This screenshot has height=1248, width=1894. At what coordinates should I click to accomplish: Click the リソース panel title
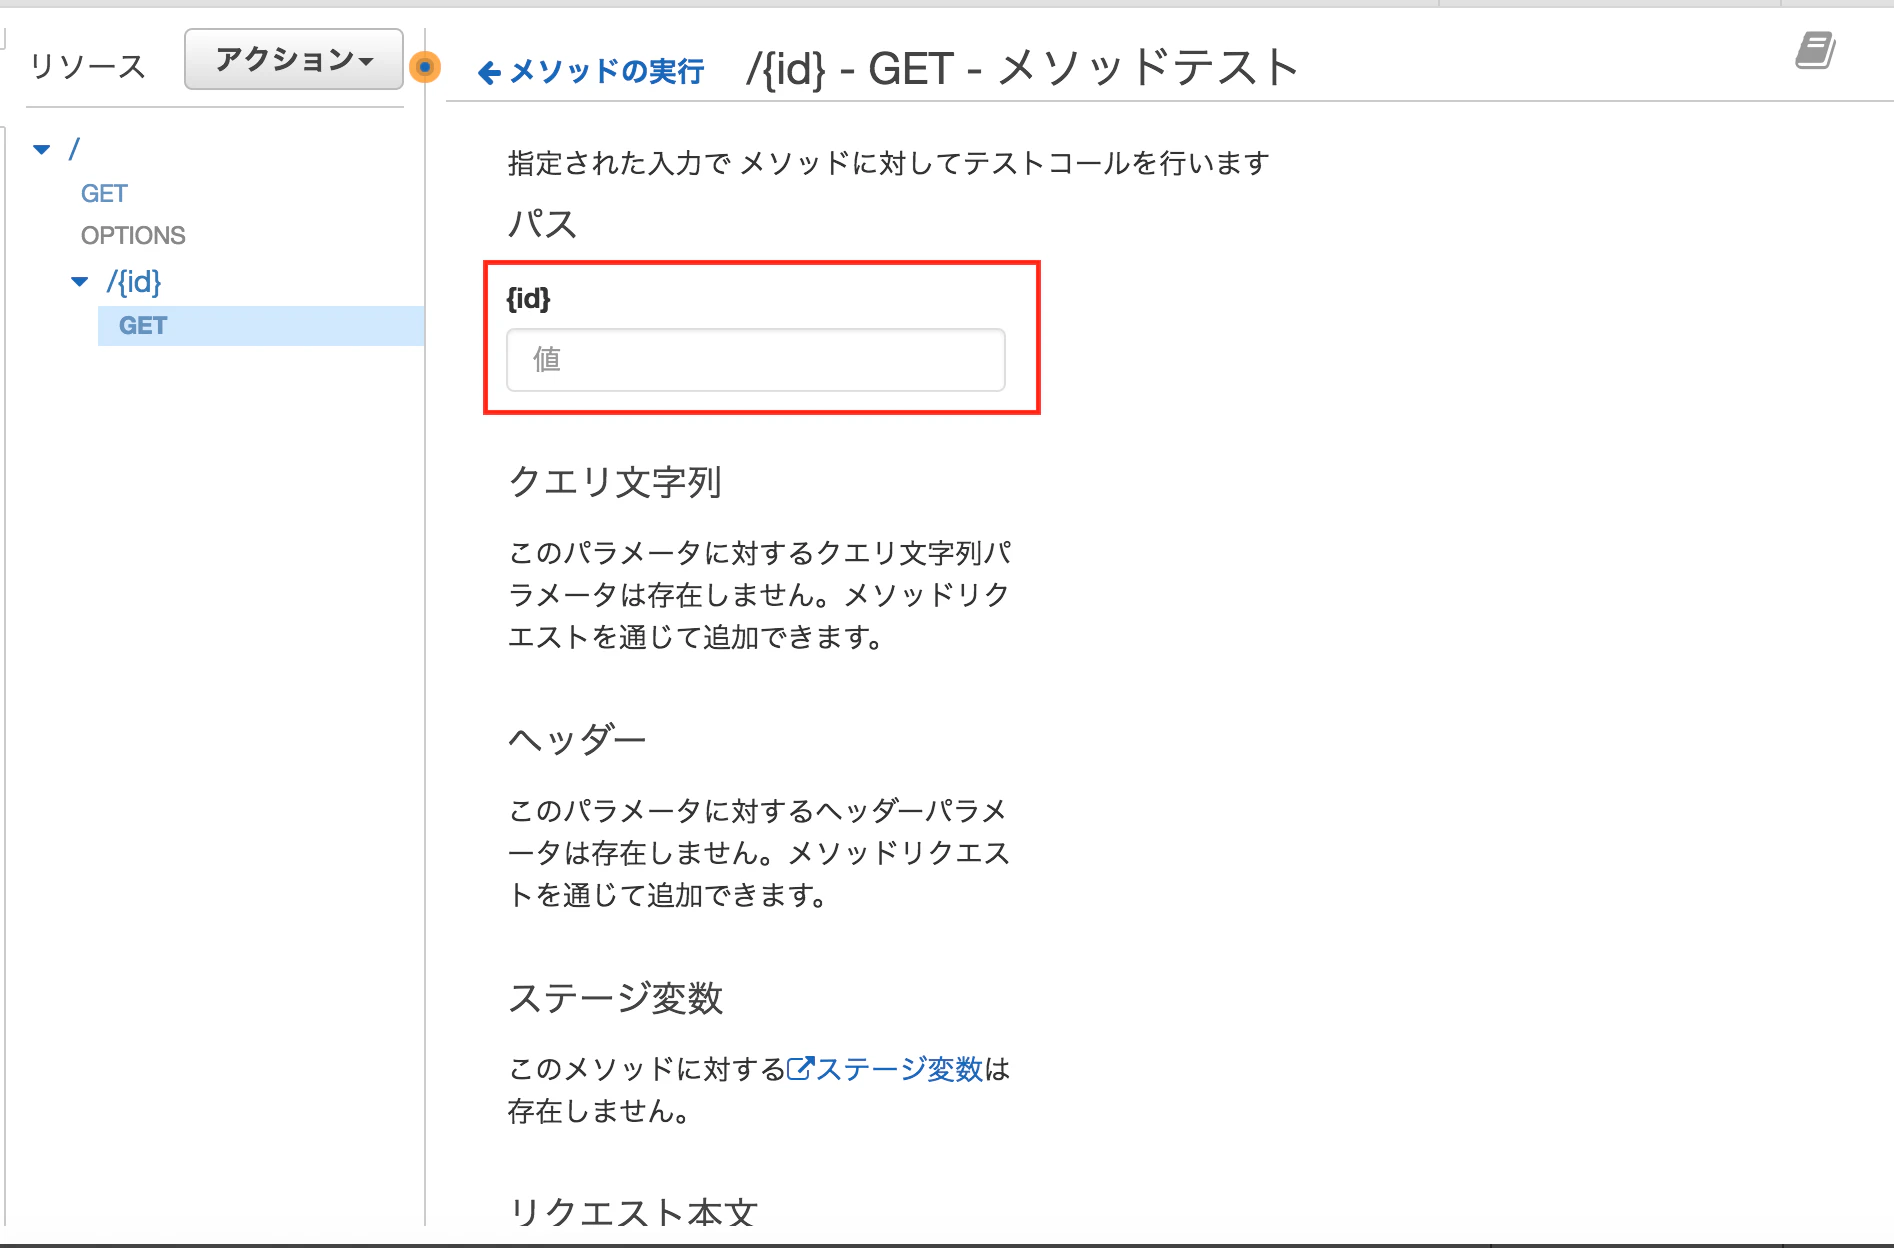coord(88,66)
